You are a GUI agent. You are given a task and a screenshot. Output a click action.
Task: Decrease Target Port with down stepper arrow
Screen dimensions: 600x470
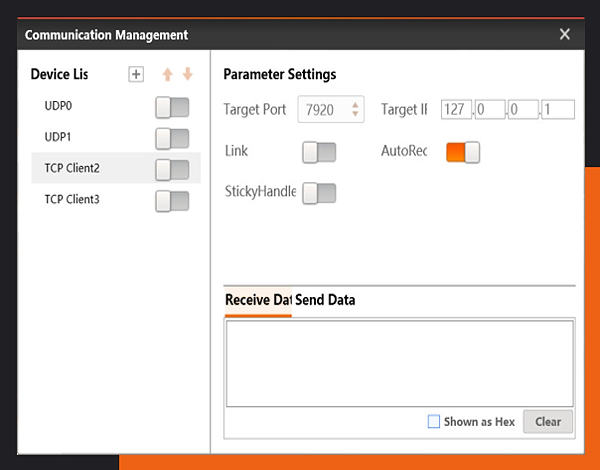(355, 114)
